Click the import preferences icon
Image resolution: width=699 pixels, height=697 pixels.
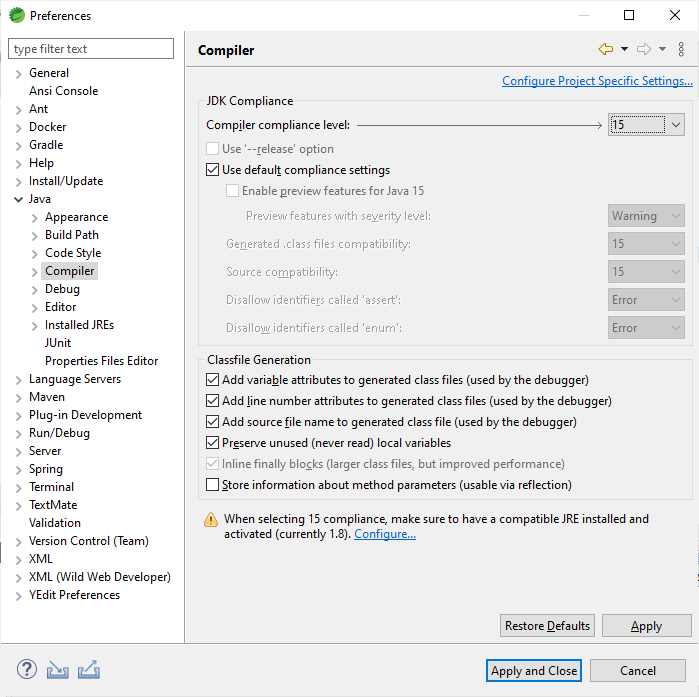(x=58, y=670)
